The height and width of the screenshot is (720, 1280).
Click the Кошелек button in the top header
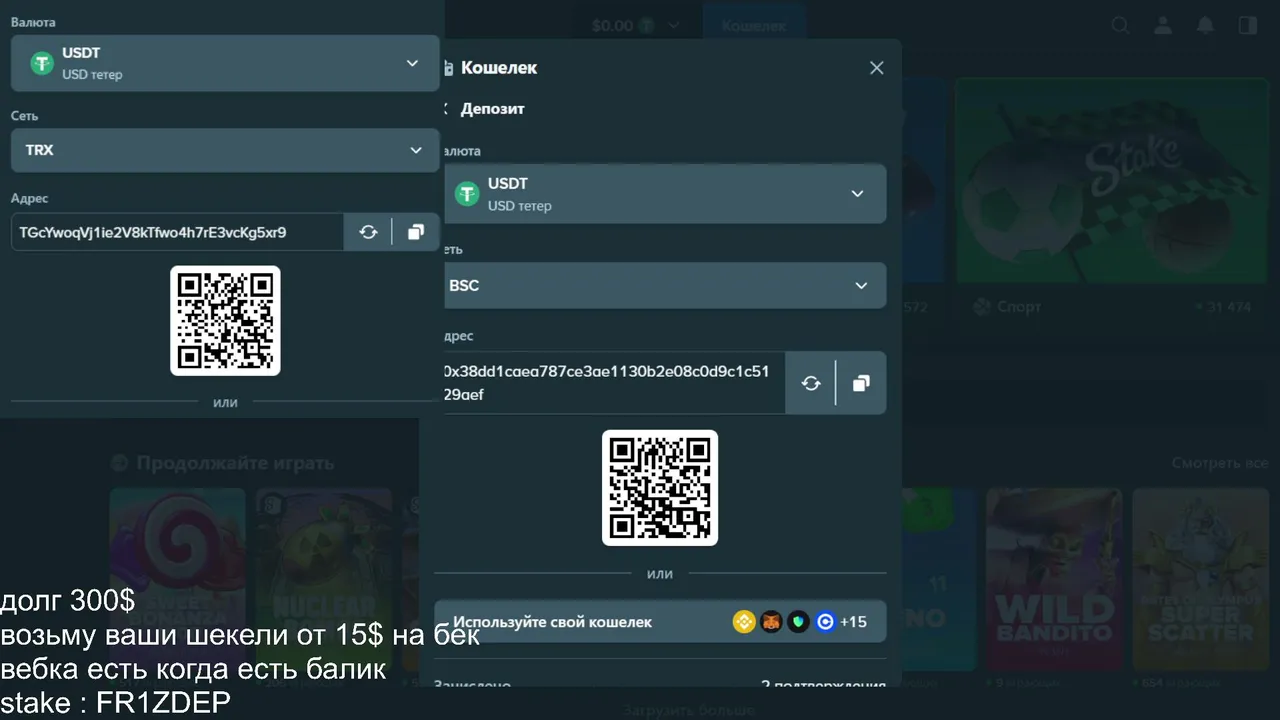tap(754, 25)
